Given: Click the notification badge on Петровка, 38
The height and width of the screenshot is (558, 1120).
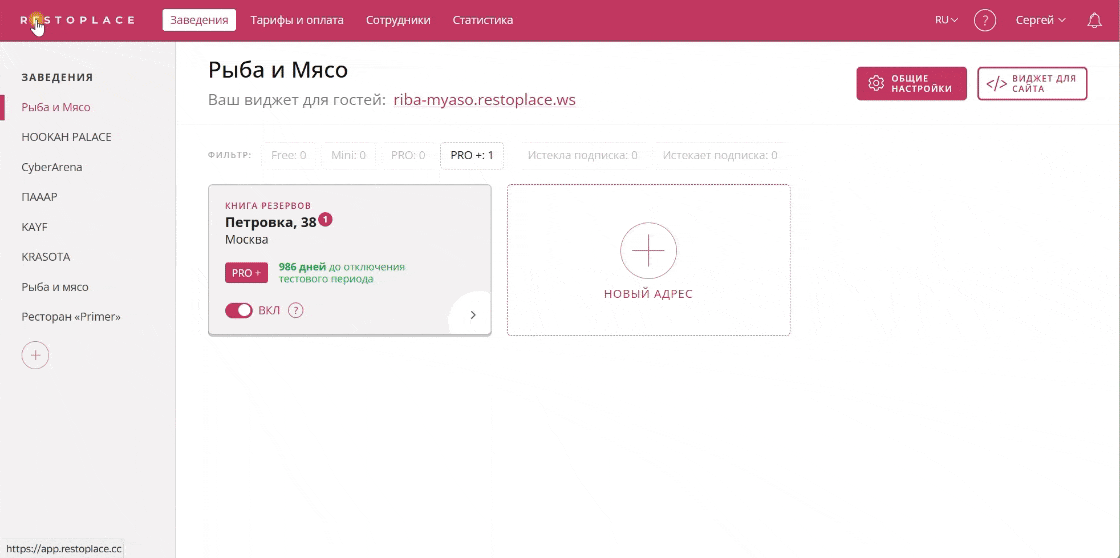Looking at the screenshot, I should point(326,219).
